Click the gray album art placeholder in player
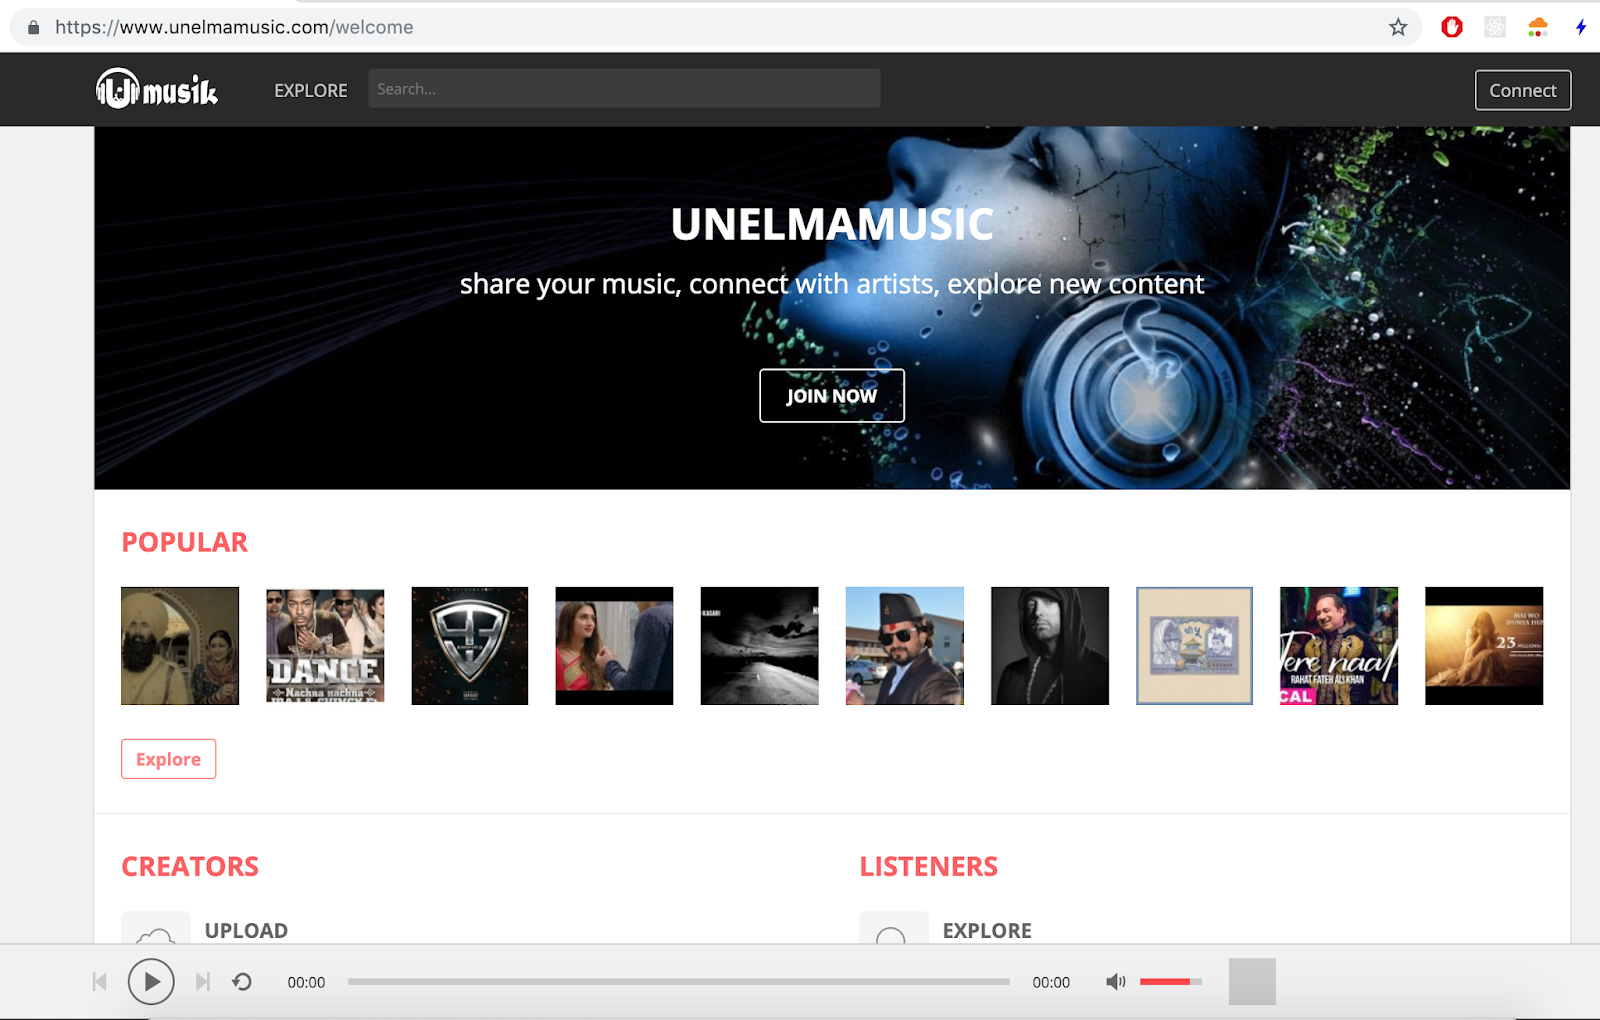The image size is (1600, 1020). pyautogui.click(x=1252, y=982)
